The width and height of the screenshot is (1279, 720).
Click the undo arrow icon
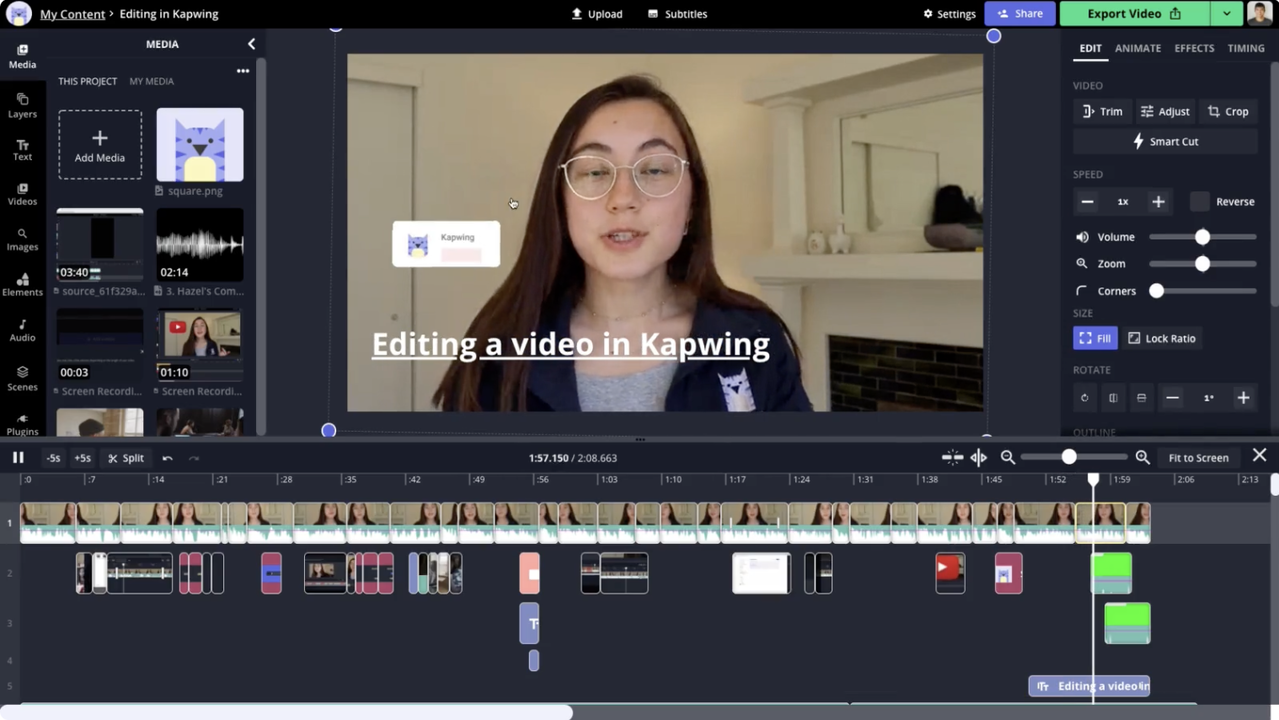click(167, 458)
